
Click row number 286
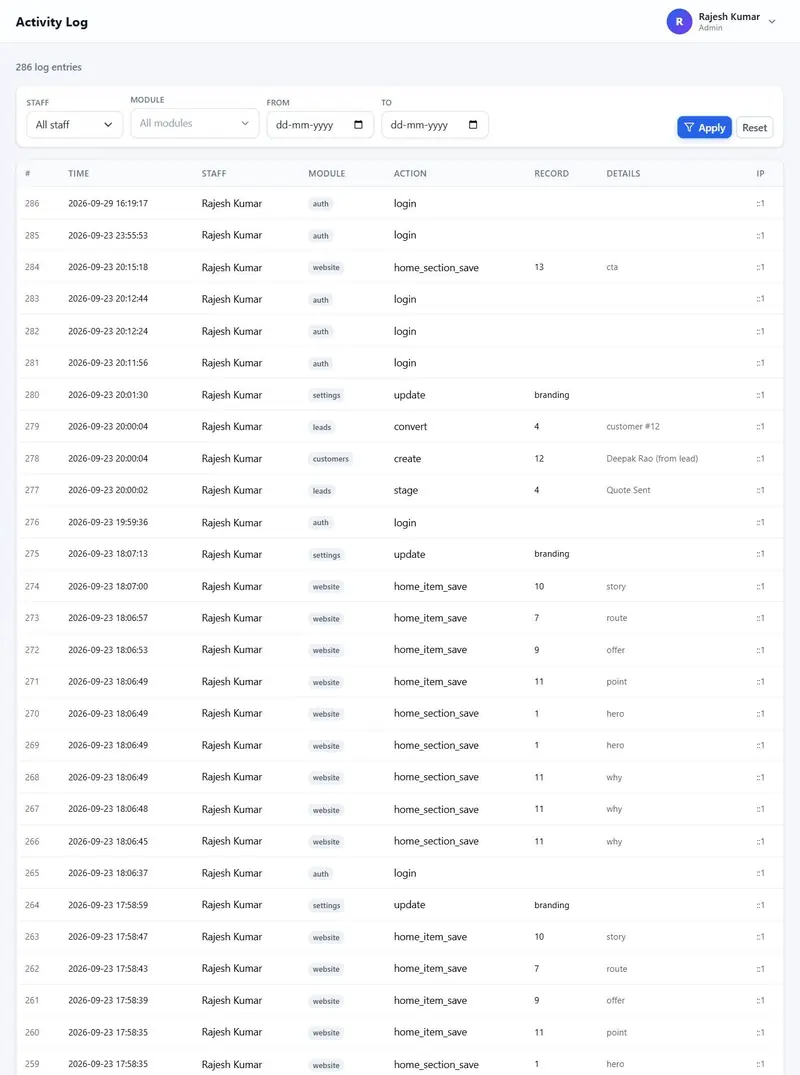32,204
